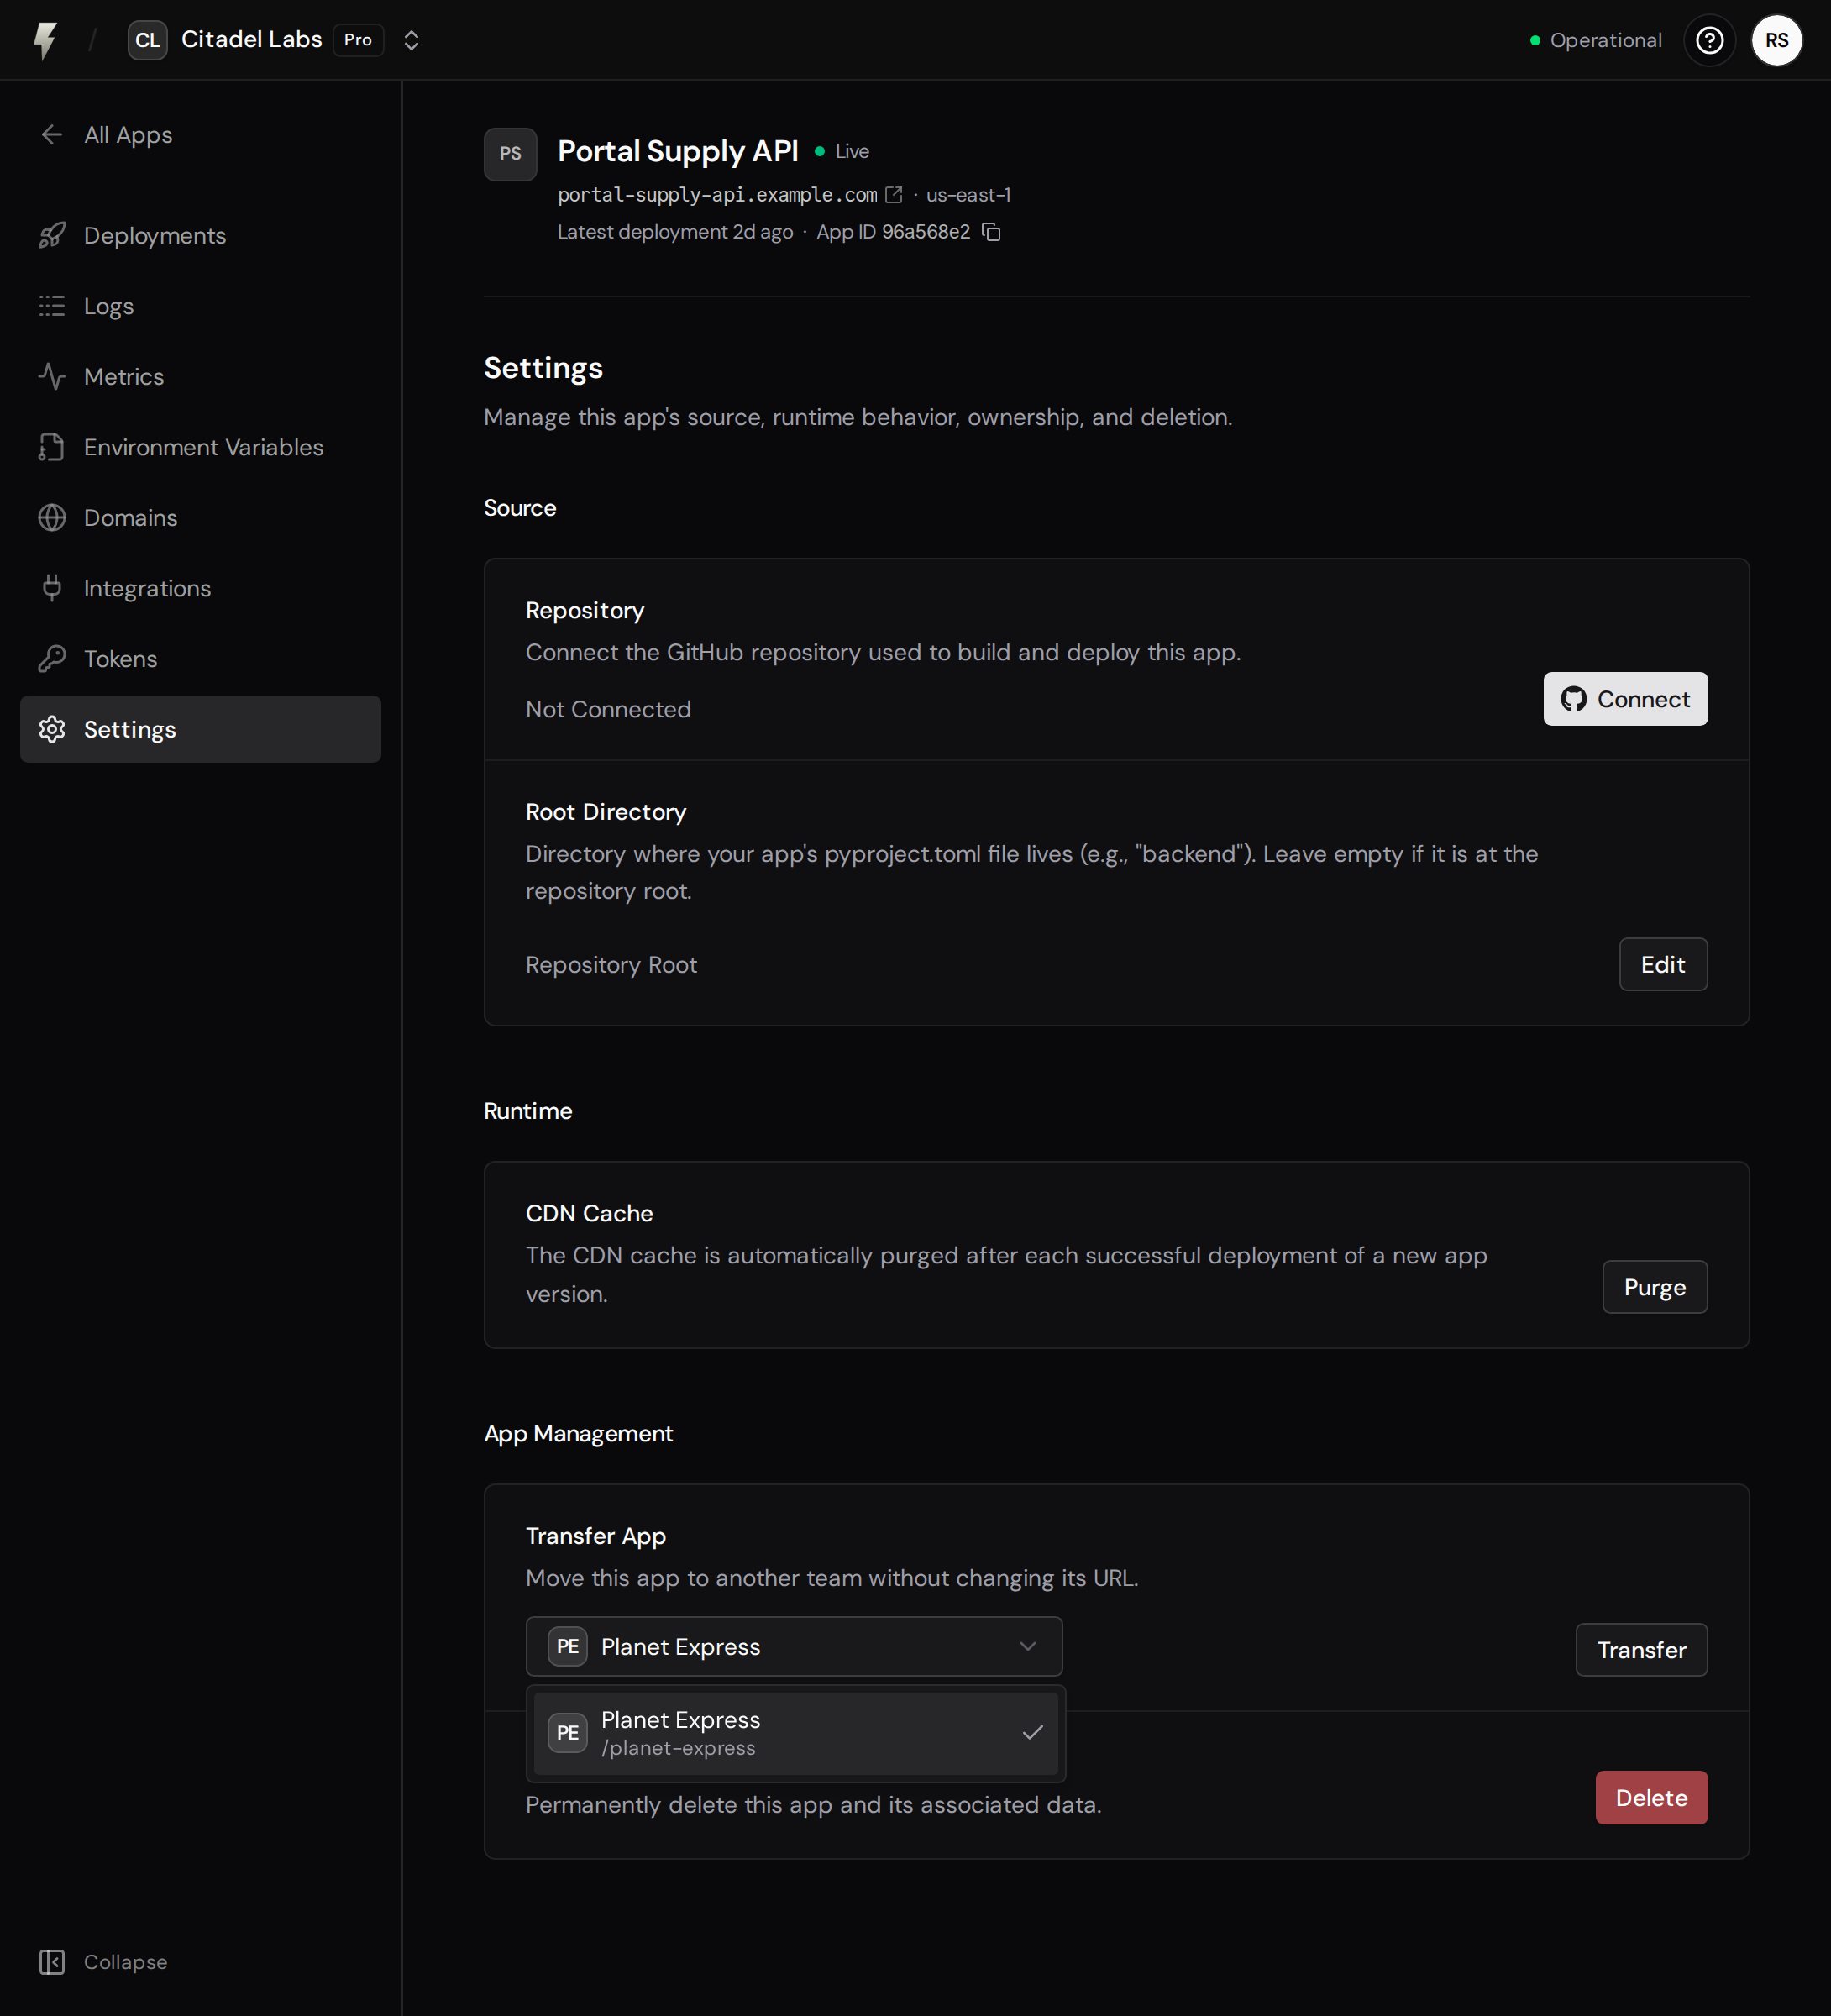Open Deployments in the sidebar
Viewport: 1831px width, 2016px height.
point(200,235)
